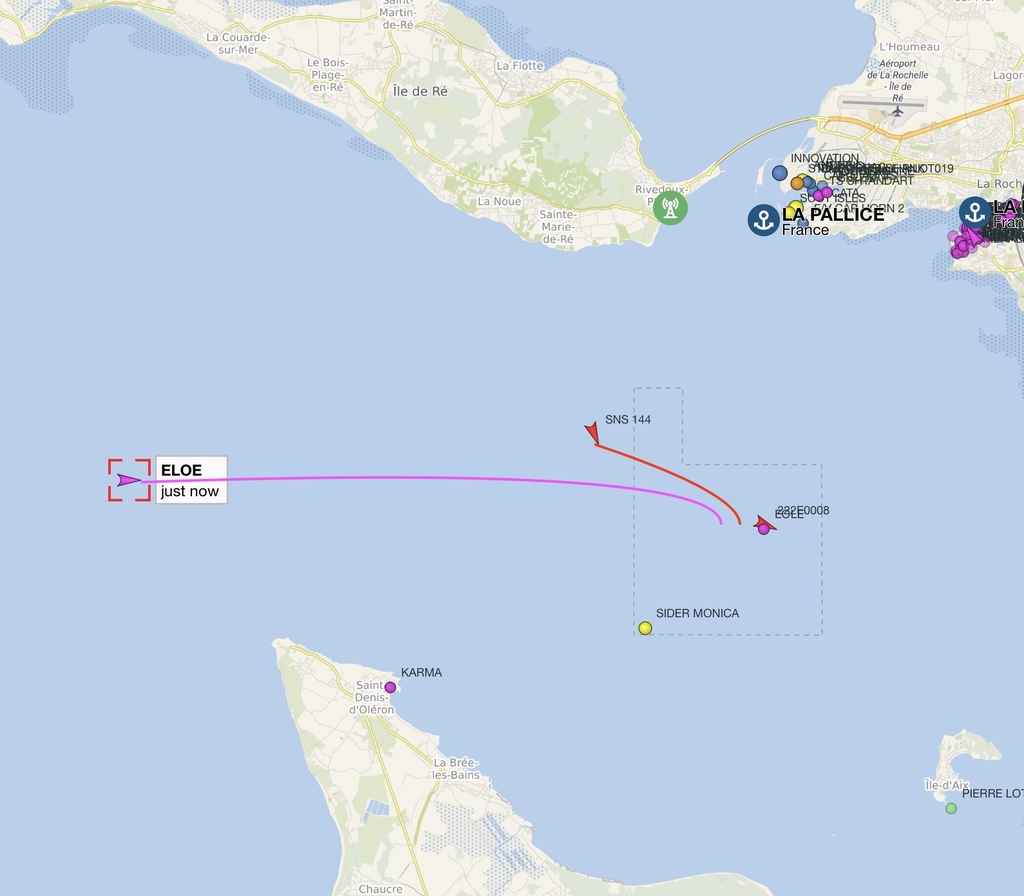The height and width of the screenshot is (896, 1024).
Task: Select the KARMA vessel marker
Action: click(391, 687)
